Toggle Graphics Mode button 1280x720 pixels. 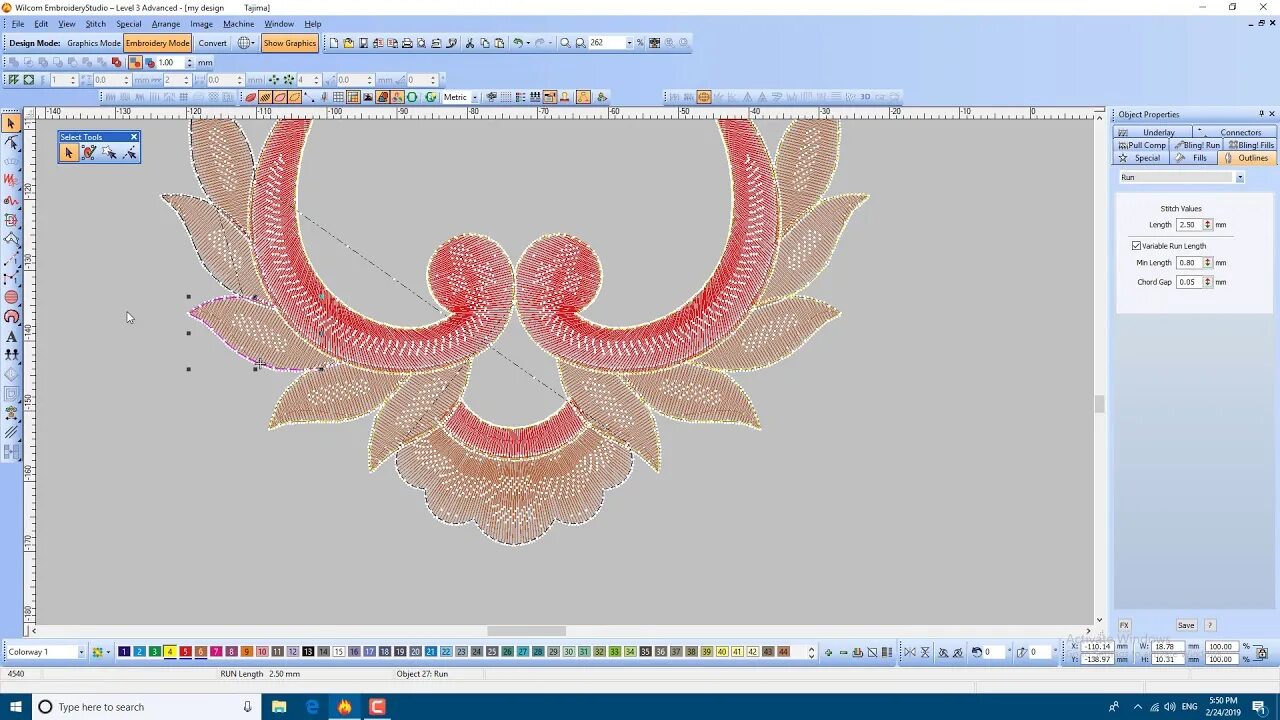coord(94,43)
